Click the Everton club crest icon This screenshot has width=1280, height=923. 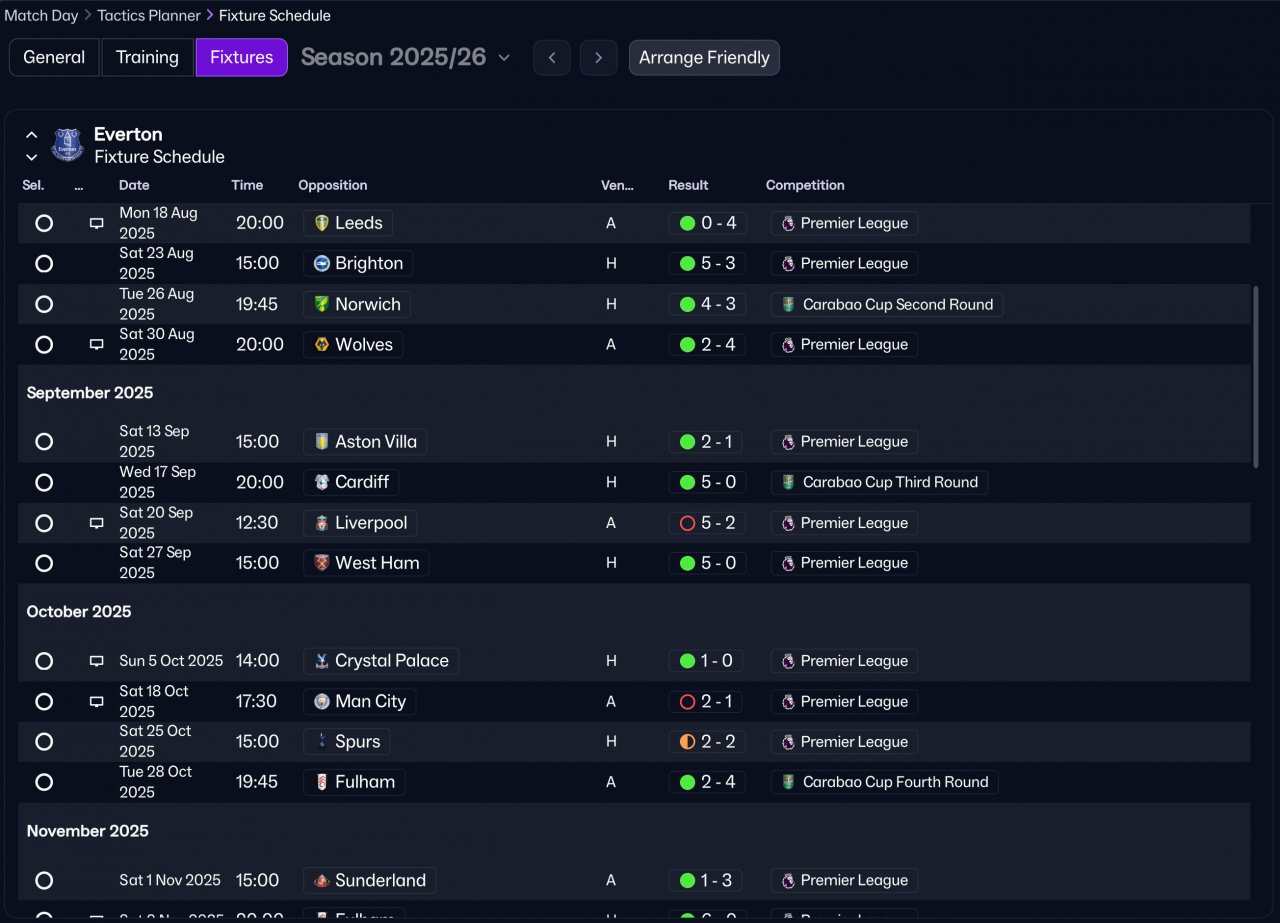click(x=67, y=145)
